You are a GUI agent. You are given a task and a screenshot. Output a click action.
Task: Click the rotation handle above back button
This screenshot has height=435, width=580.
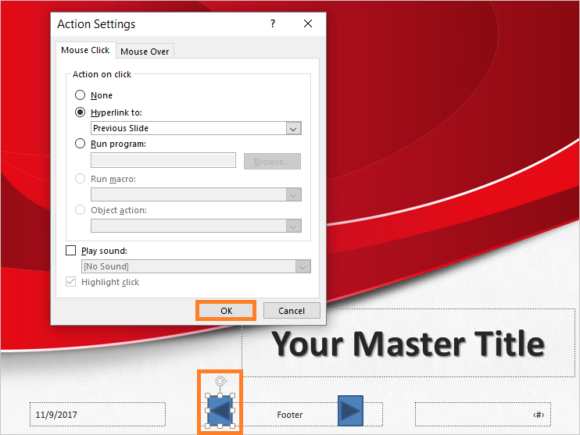[x=220, y=381]
